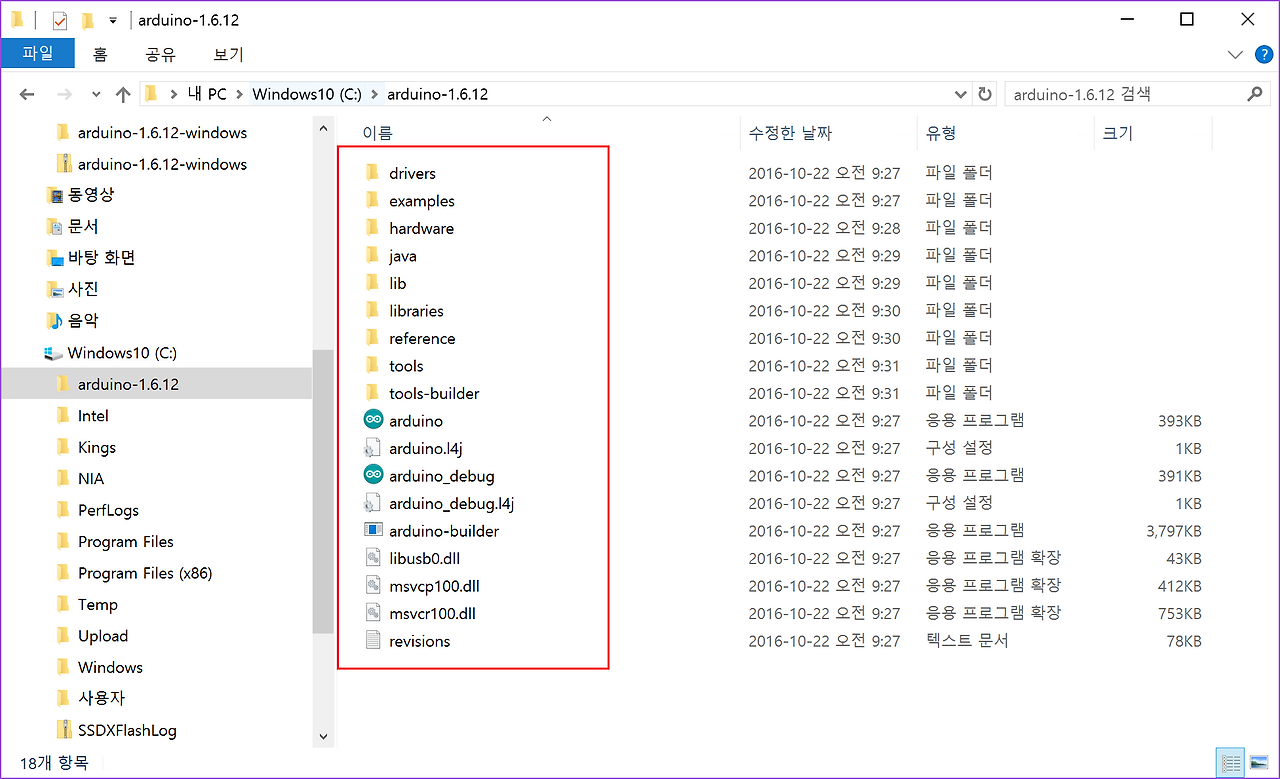Open the recent locations dropdown arrow
This screenshot has width=1280, height=779.
(x=96, y=94)
